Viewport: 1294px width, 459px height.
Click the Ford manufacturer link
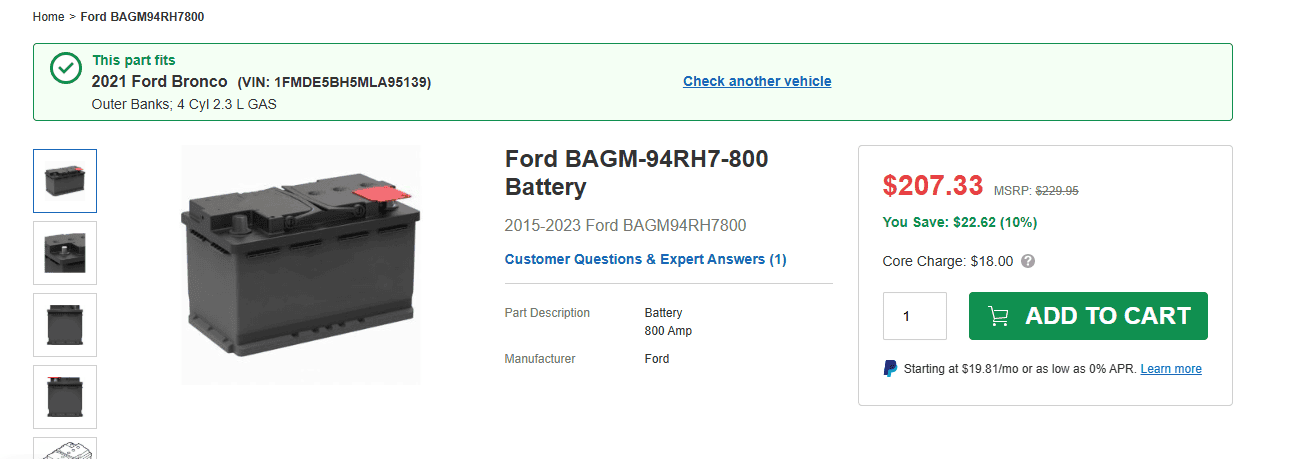pyautogui.click(x=657, y=359)
